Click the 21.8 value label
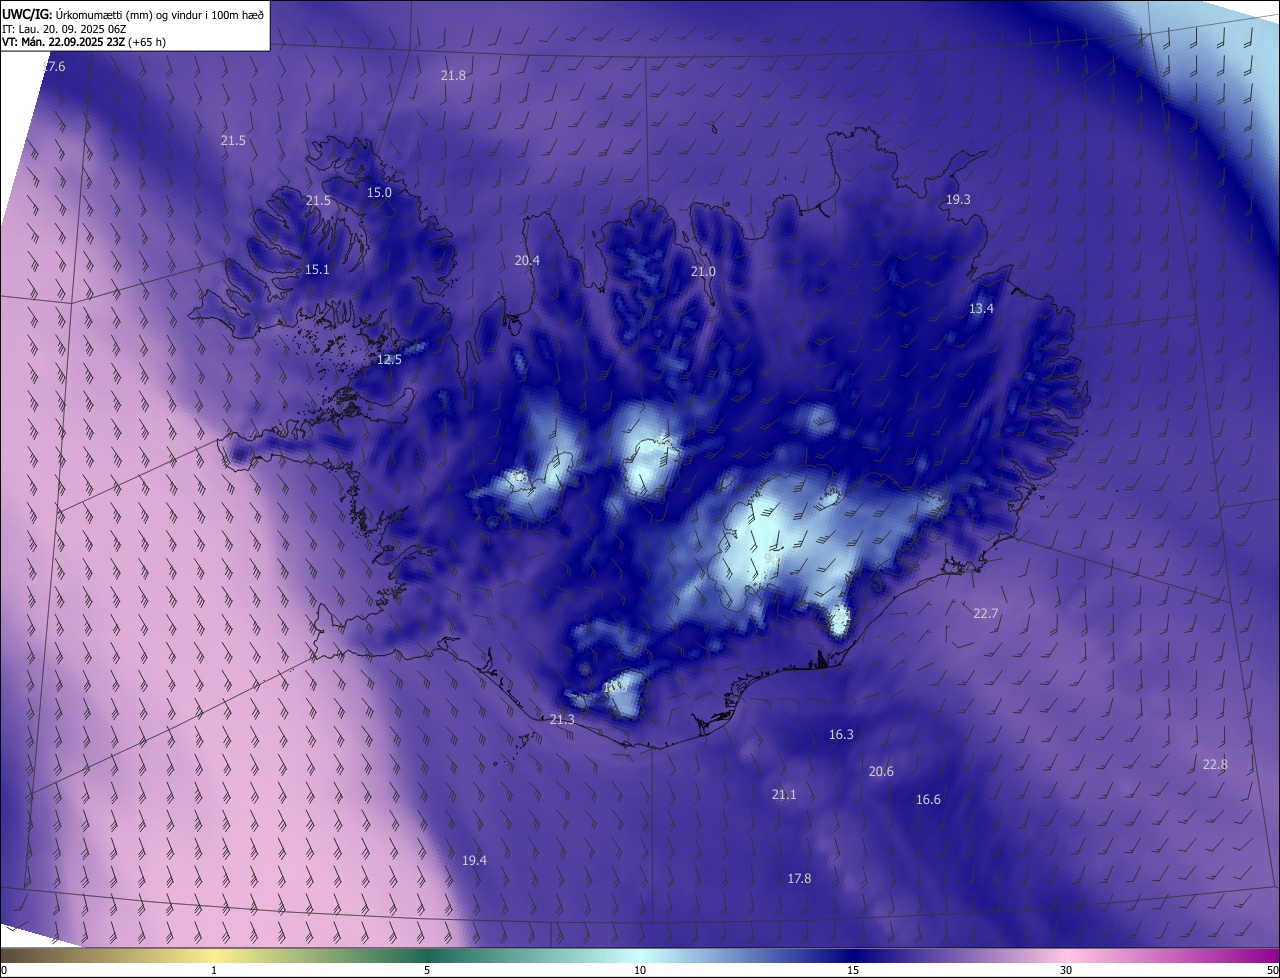 click(453, 76)
